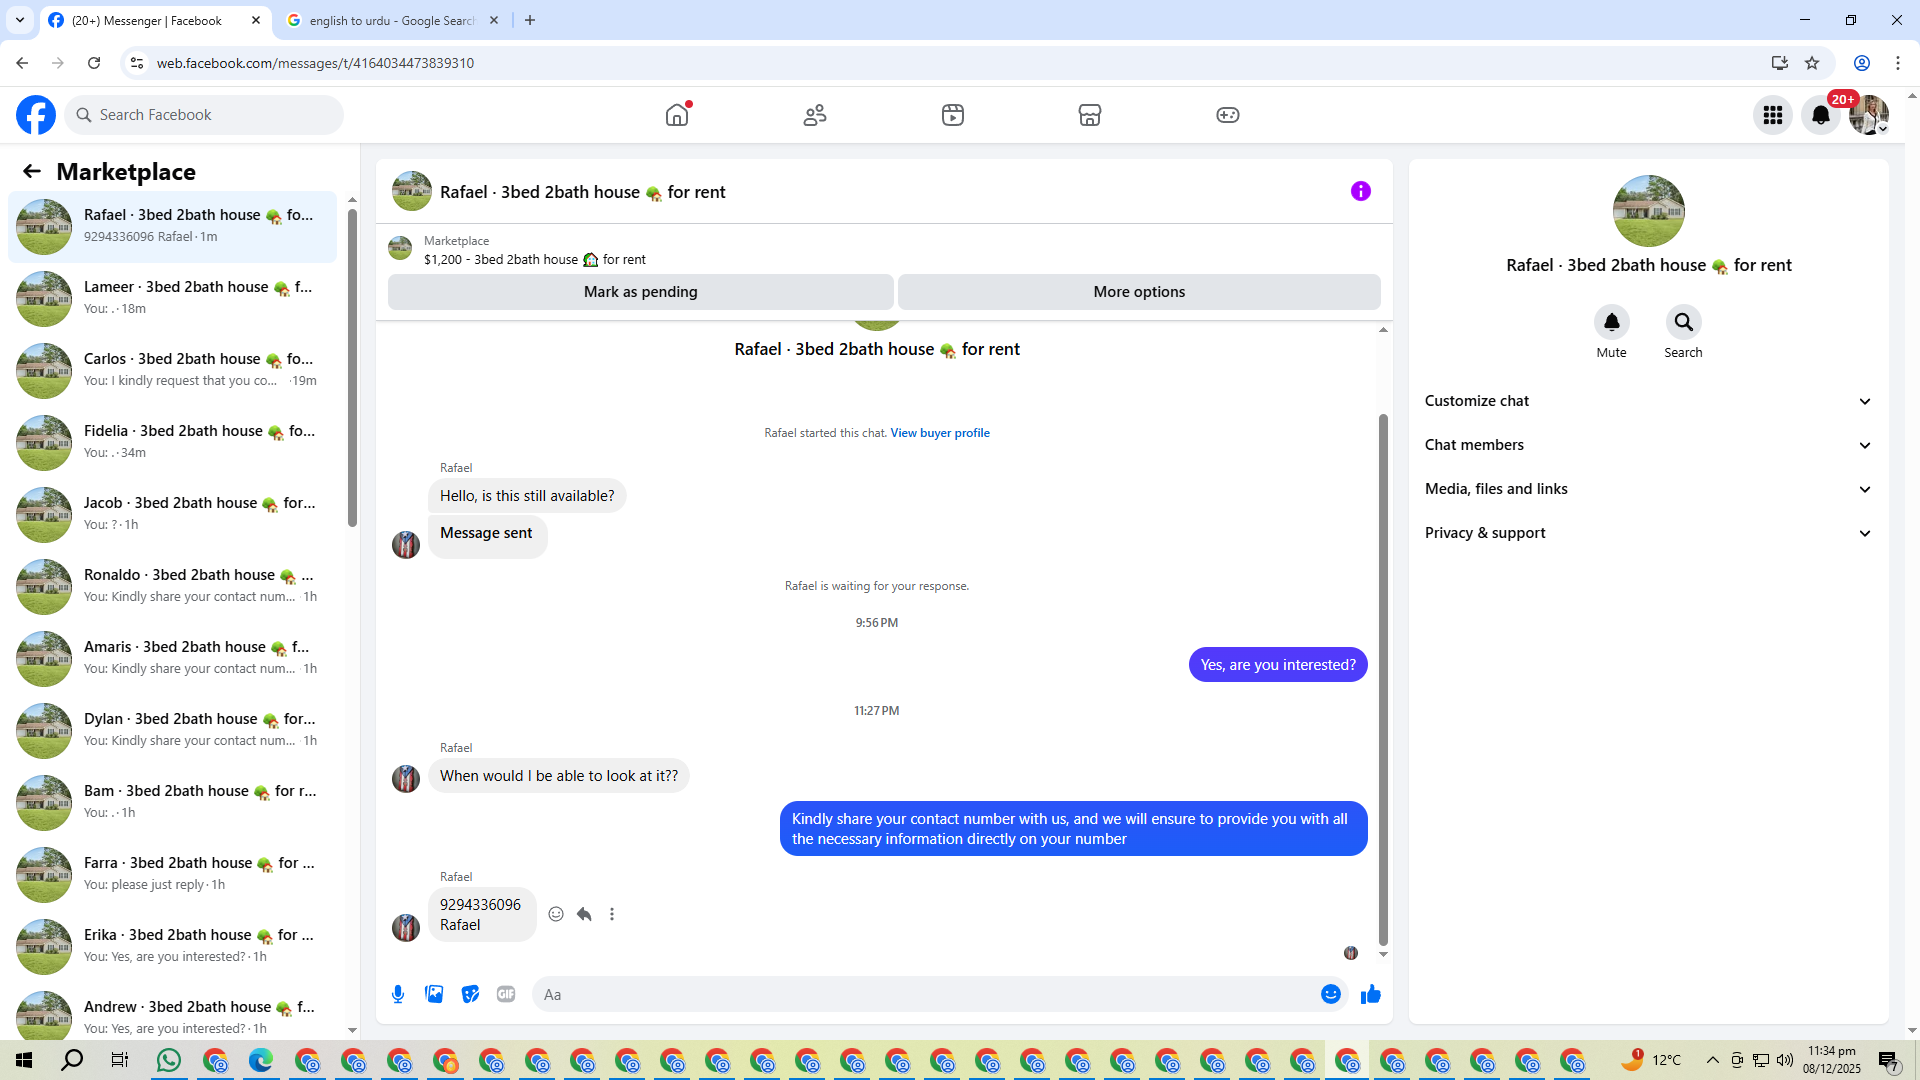The width and height of the screenshot is (1920, 1080).
Task: Open Amaris's 3bed 2bath house chat
Action: [x=172, y=658]
